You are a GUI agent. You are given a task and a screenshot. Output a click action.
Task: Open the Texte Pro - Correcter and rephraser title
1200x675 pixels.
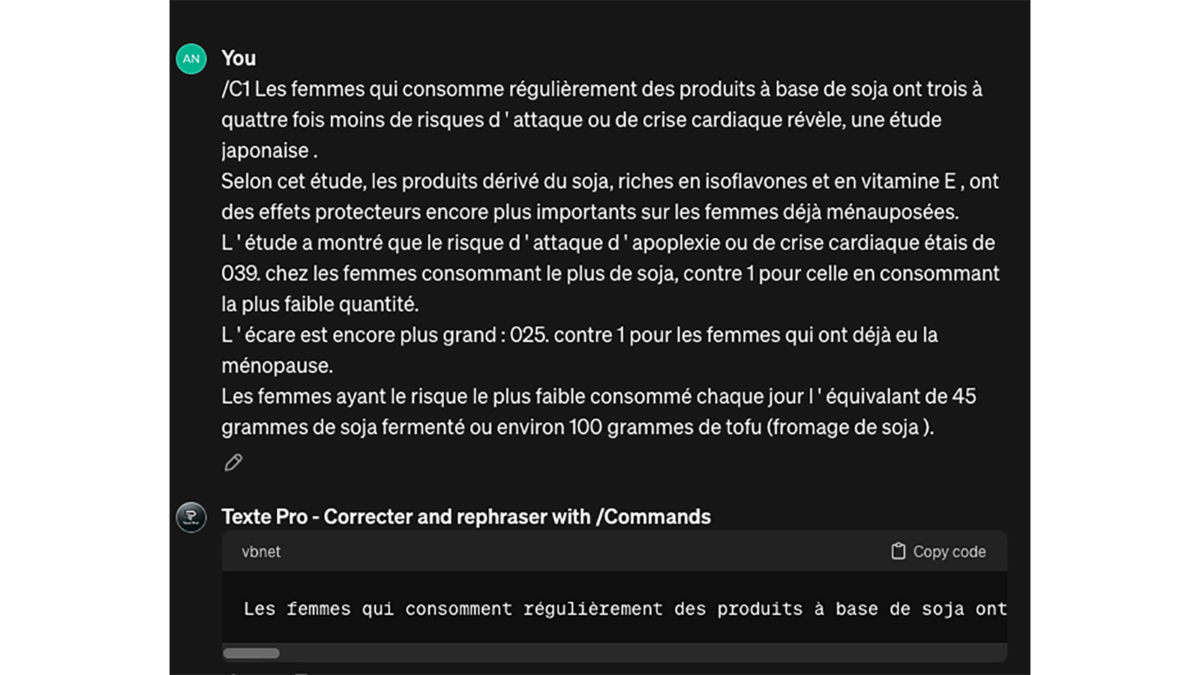tap(466, 517)
